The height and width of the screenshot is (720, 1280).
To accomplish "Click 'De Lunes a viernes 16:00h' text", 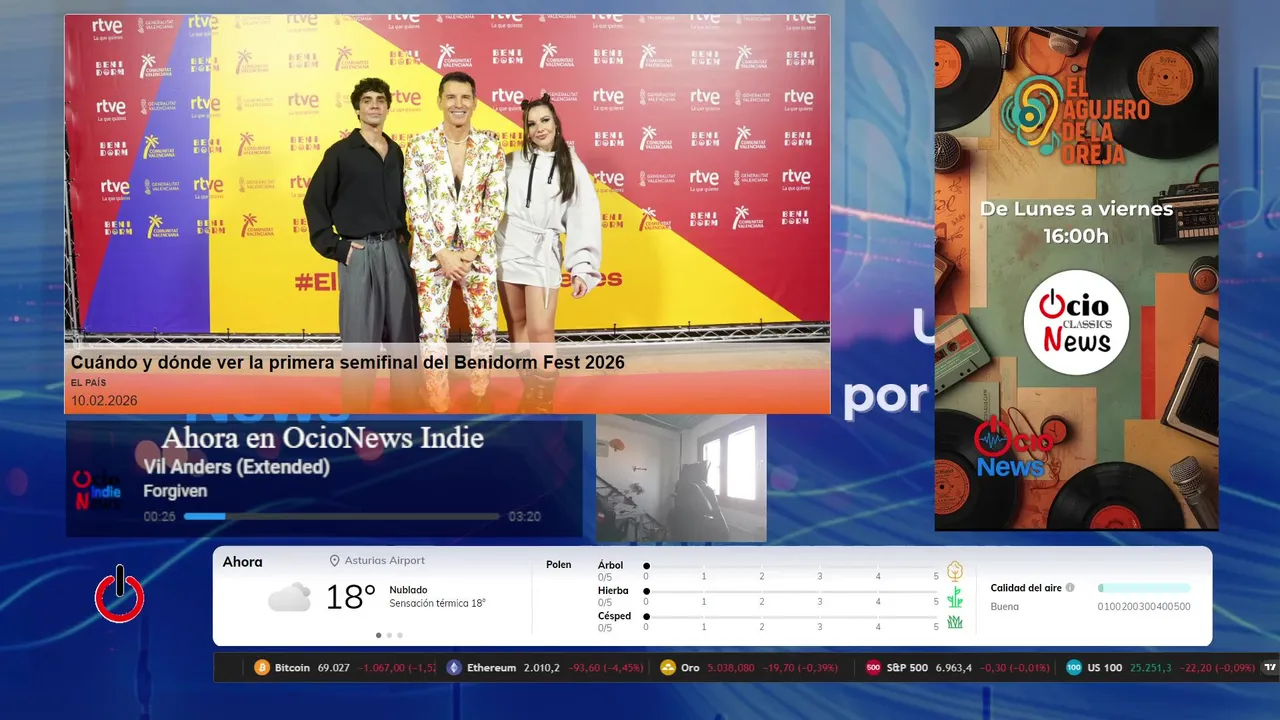I will (1076, 222).
